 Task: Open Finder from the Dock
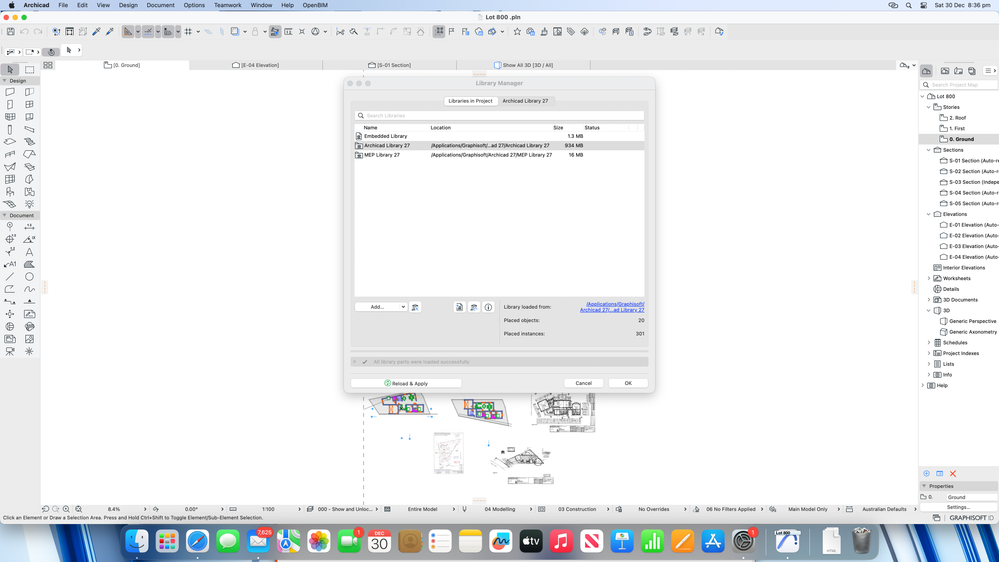[136, 542]
